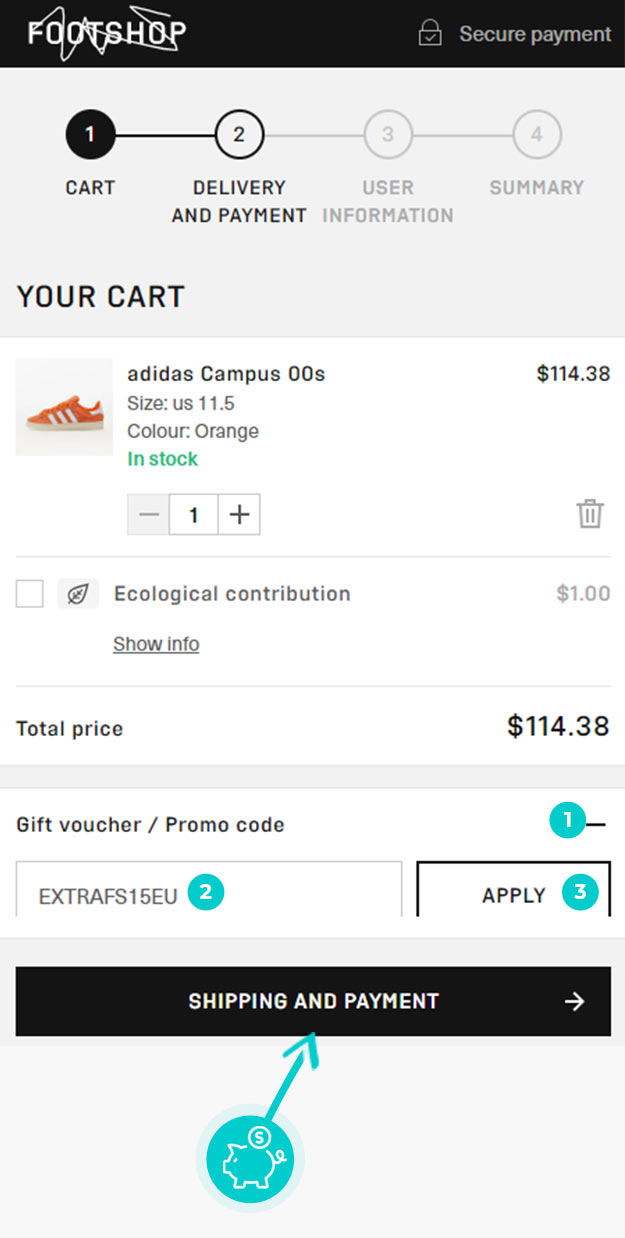Click the ecological contribution leaf icon
Image resolution: width=625 pixels, height=1238 pixels.
click(77, 594)
